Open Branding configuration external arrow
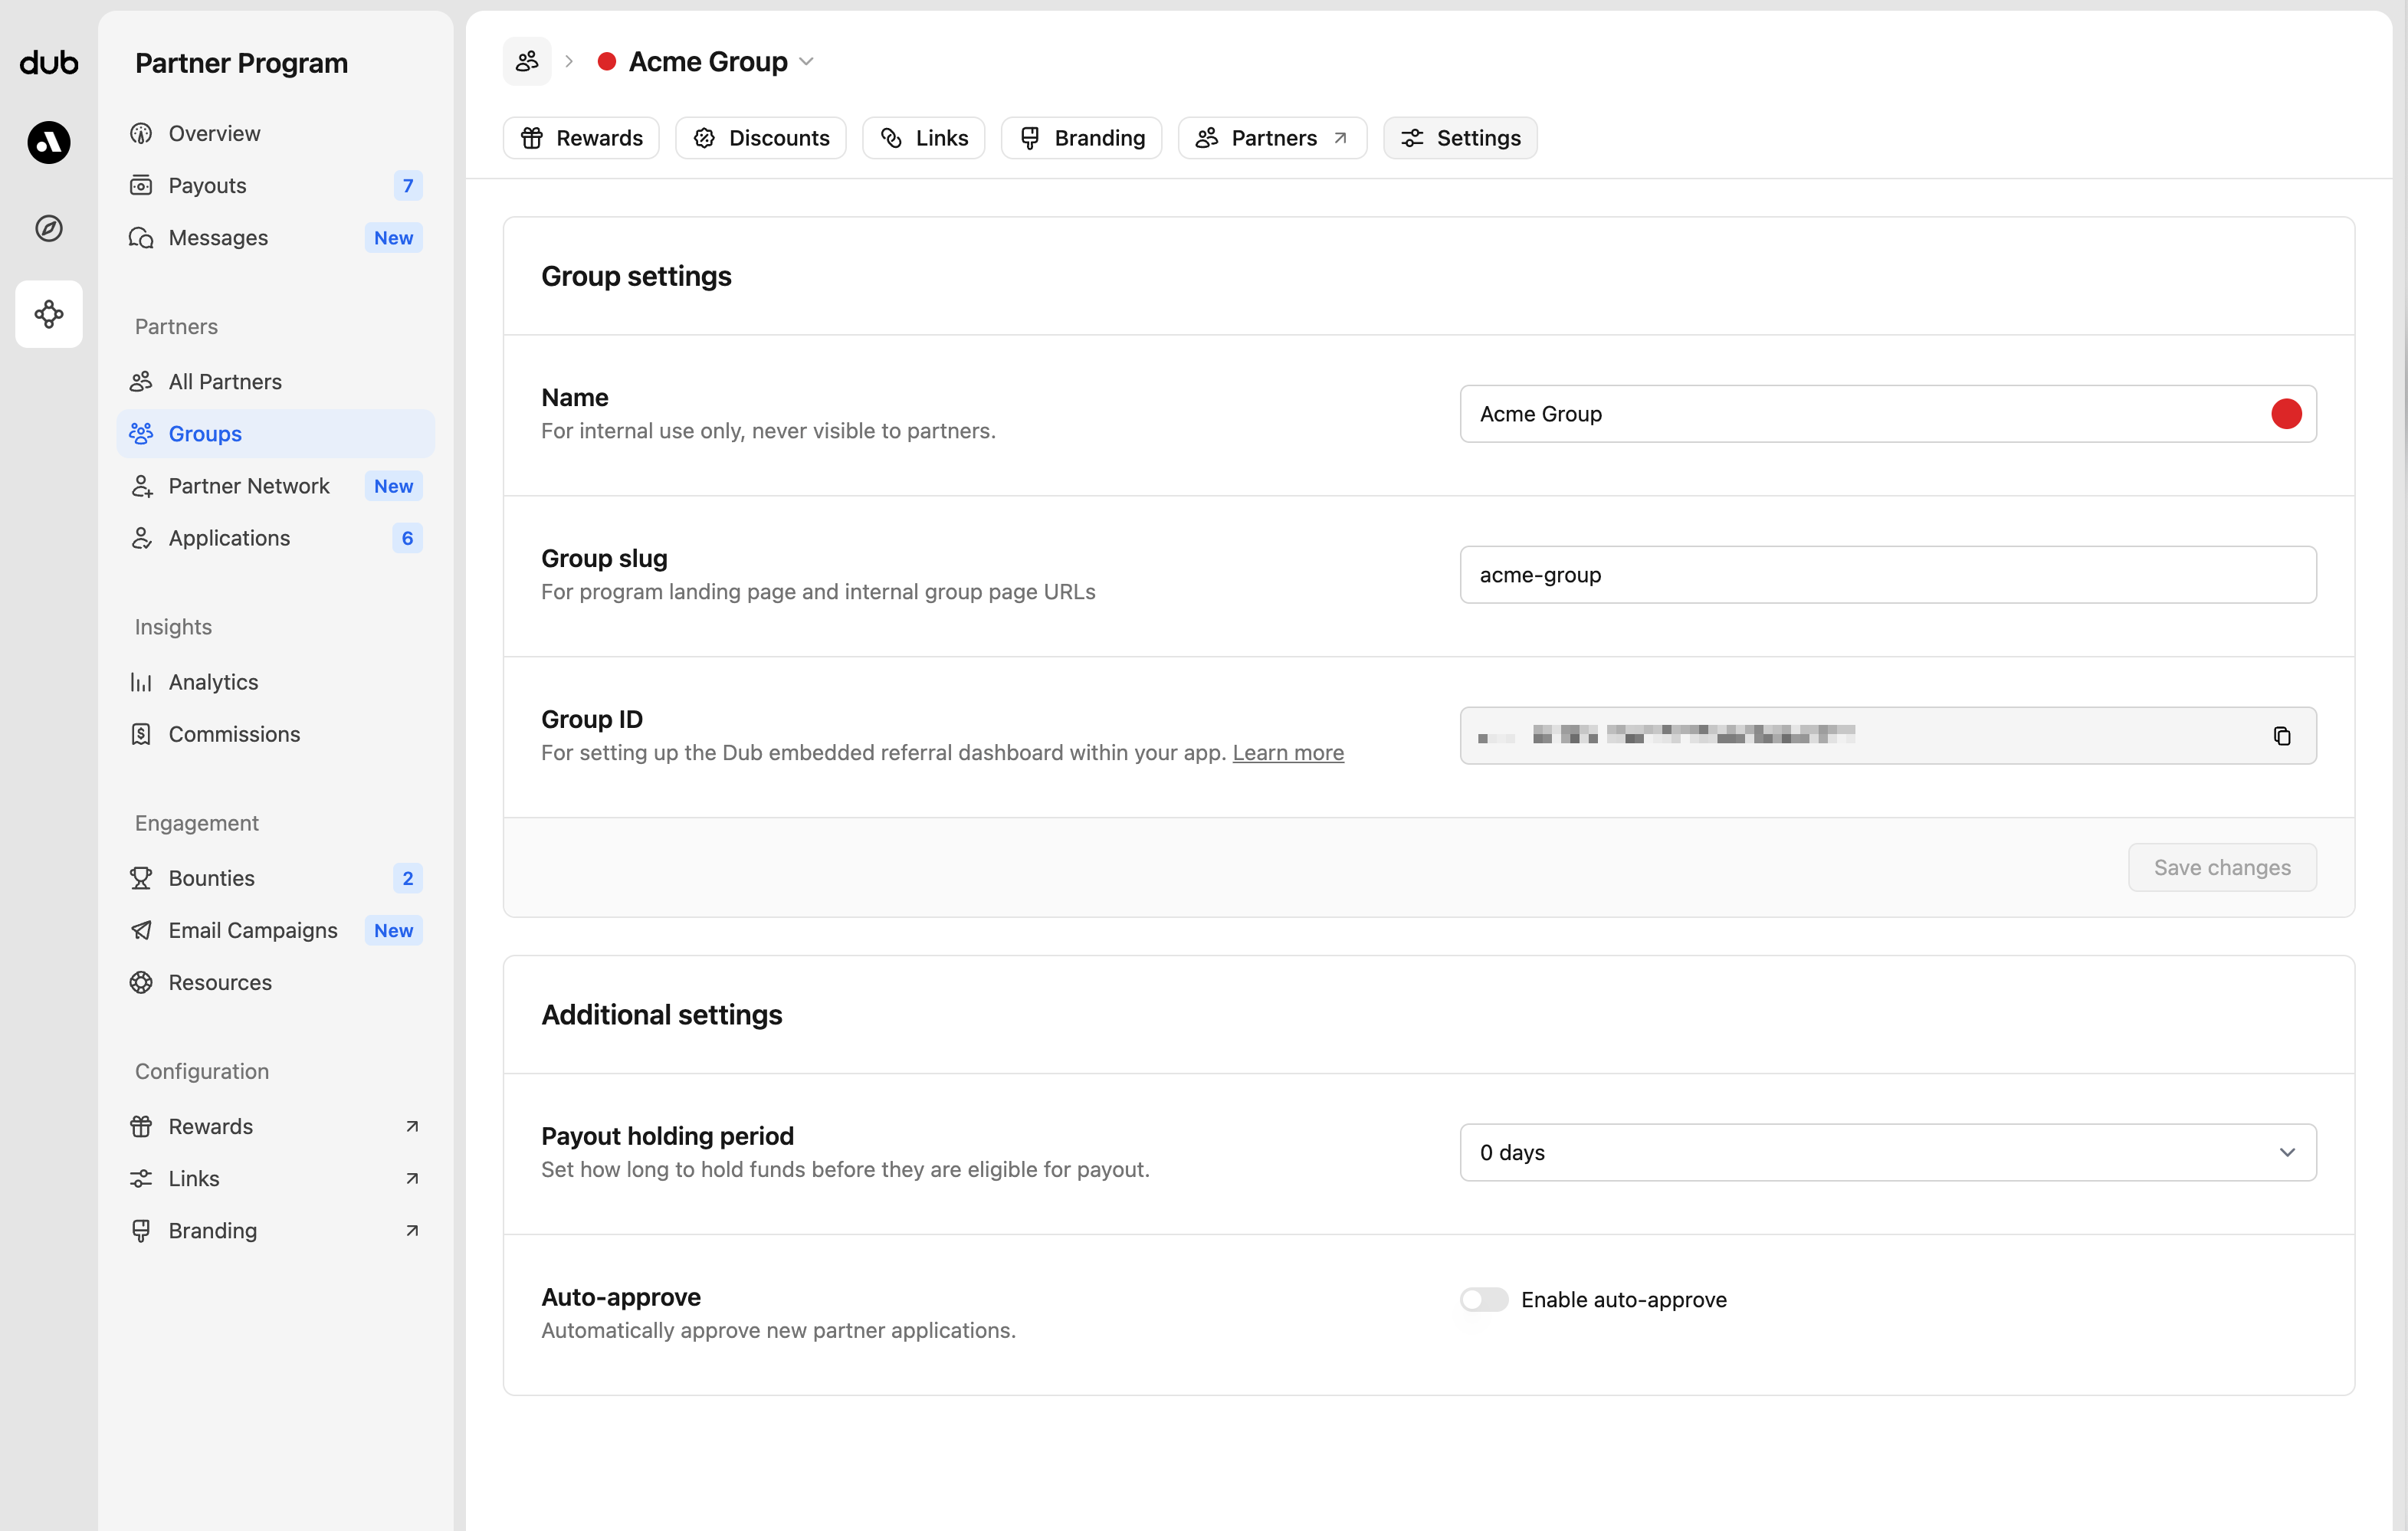Image resolution: width=2408 pixels, height=1531 pixels. click(411, 1230)
